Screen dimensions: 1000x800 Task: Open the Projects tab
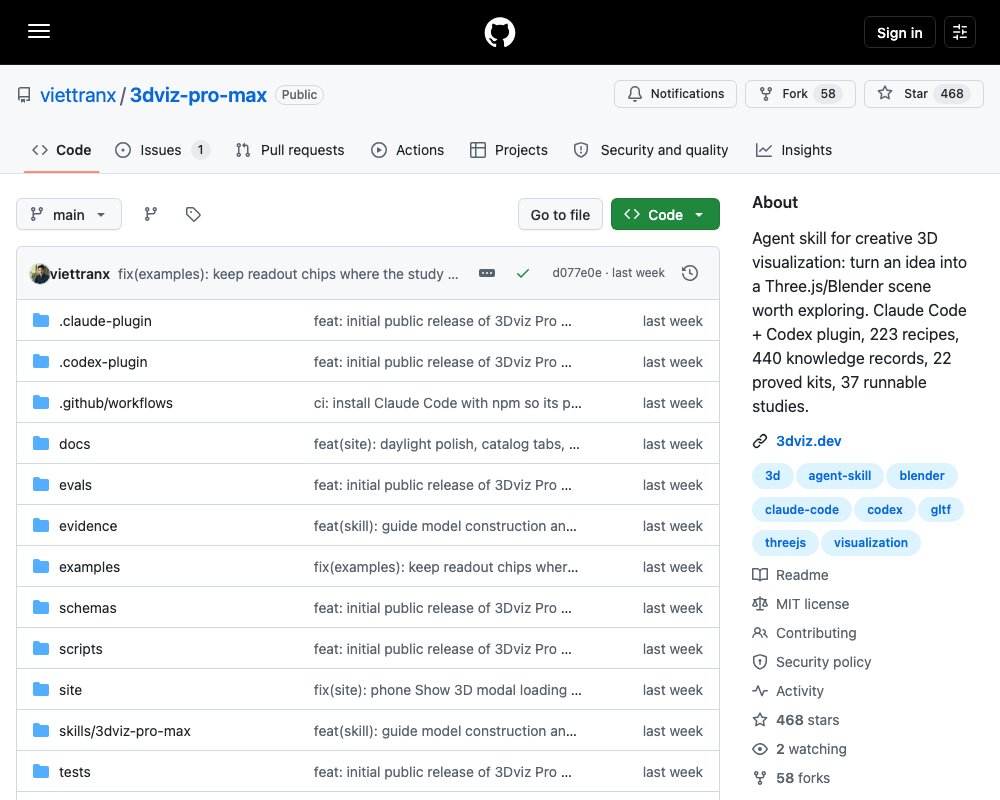(x=509, y=150)
